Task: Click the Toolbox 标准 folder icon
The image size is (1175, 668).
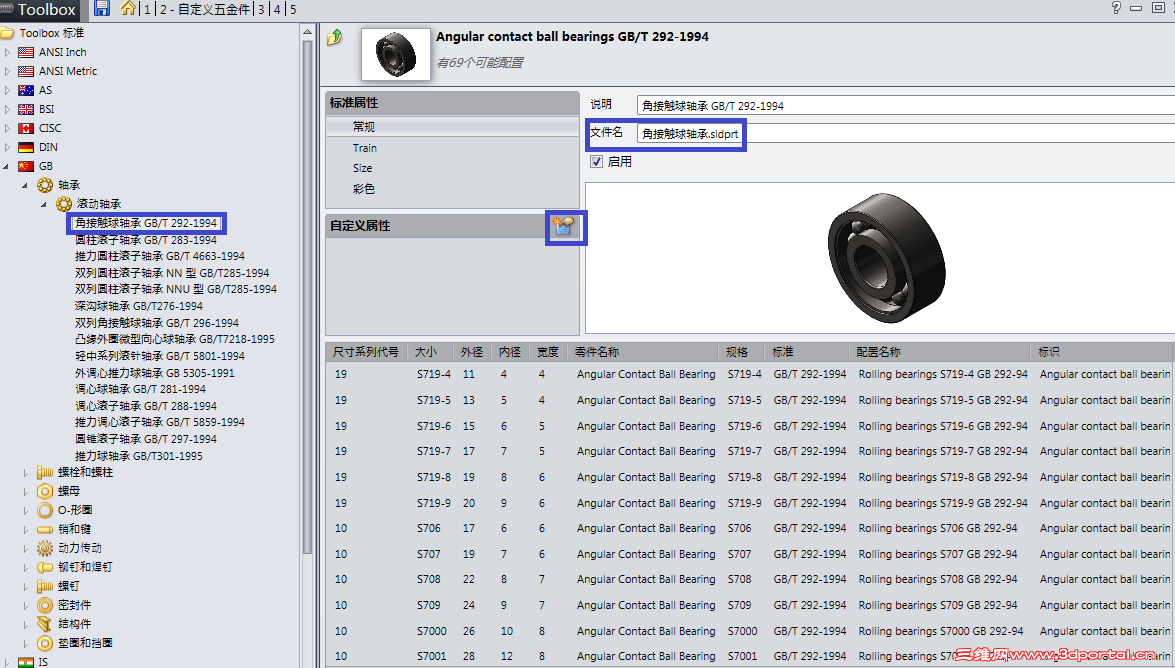Action: point(7,33)
